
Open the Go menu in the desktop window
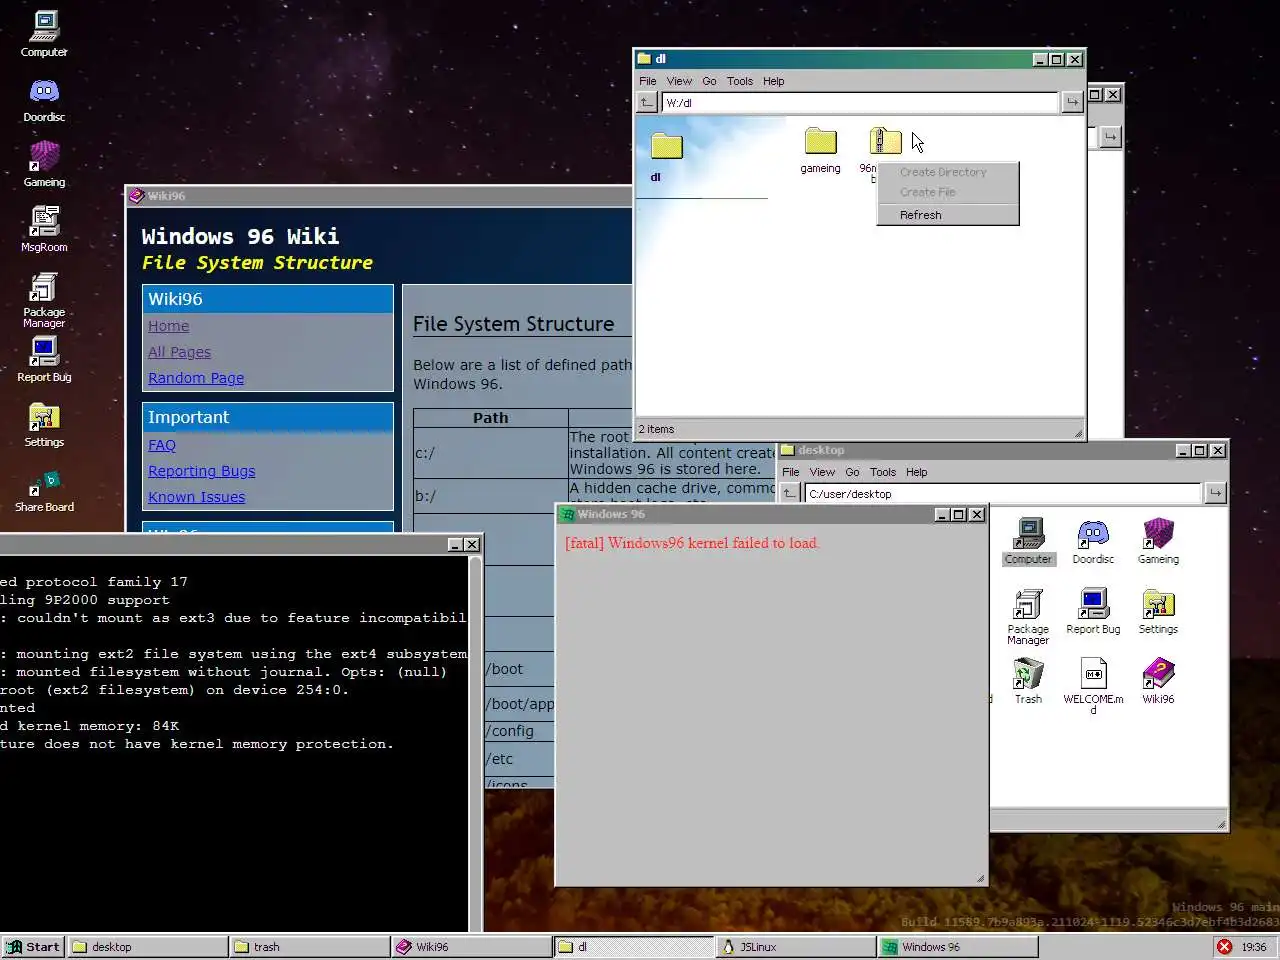tap(852, 472)
